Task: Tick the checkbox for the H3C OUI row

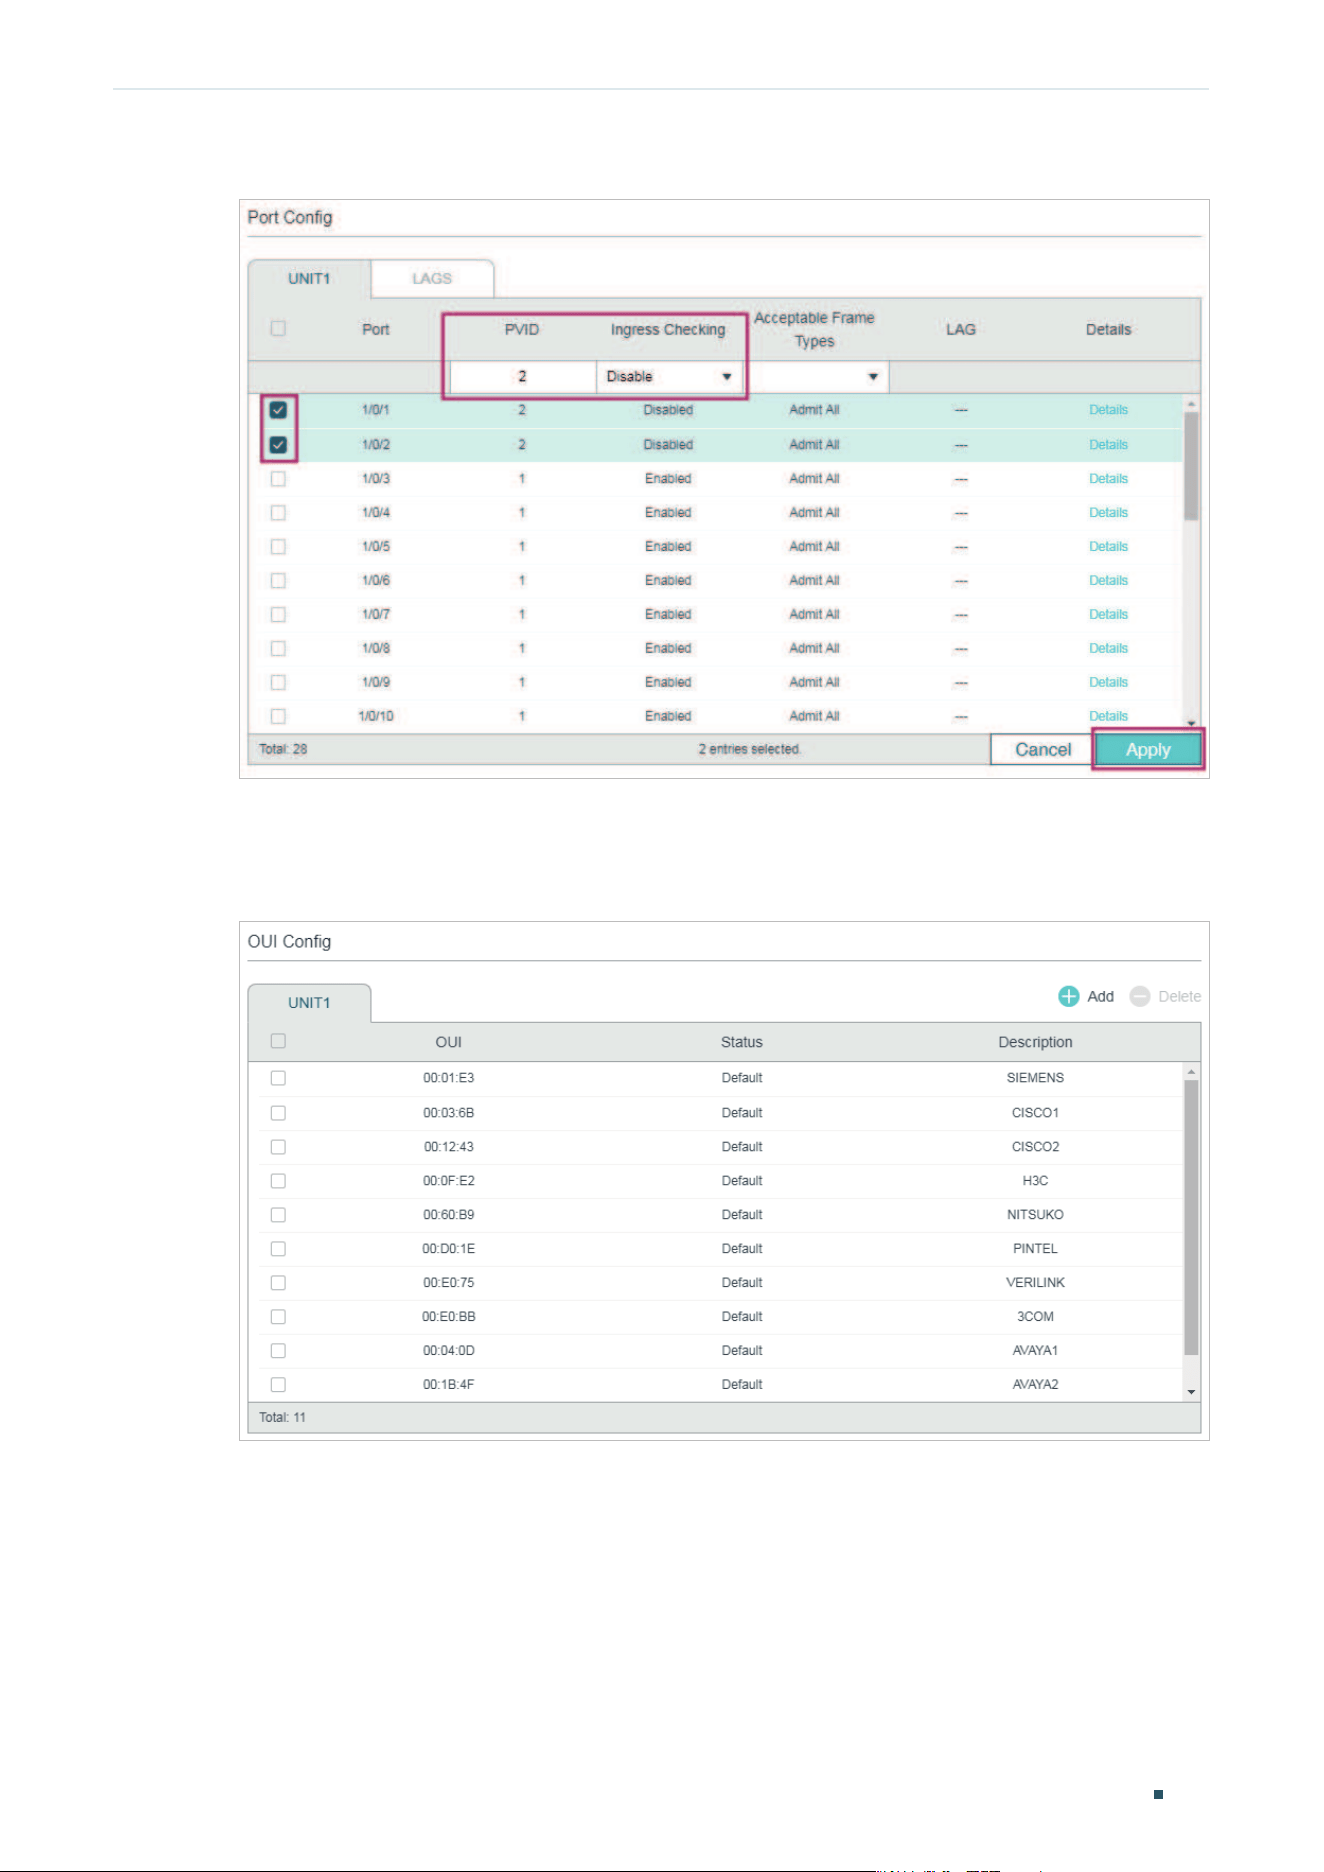Action: (278, 1181)
